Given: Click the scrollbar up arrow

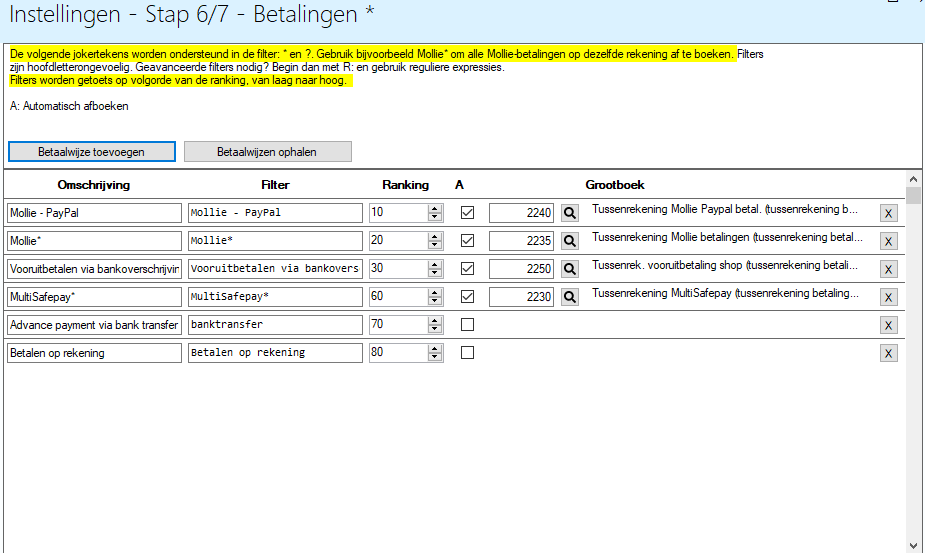Looking at the screenshot, I should (x=913, y=179).
